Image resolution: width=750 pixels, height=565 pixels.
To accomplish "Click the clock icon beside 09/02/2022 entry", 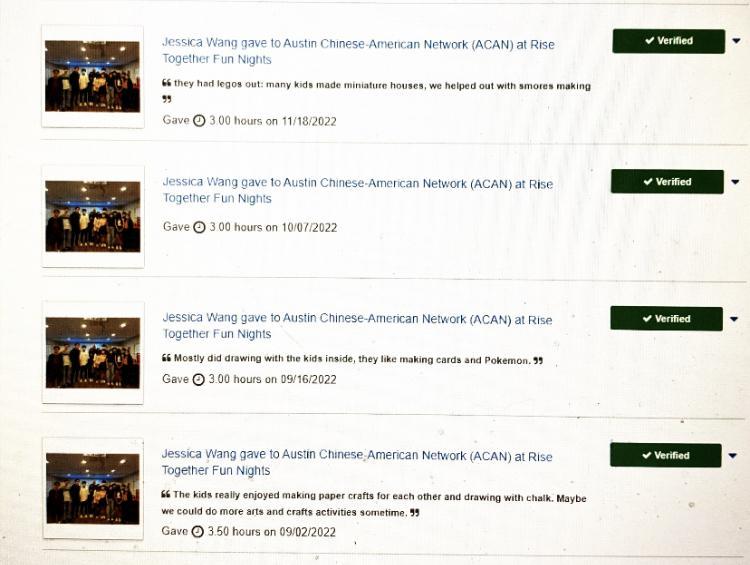I will tap(198, 531).
